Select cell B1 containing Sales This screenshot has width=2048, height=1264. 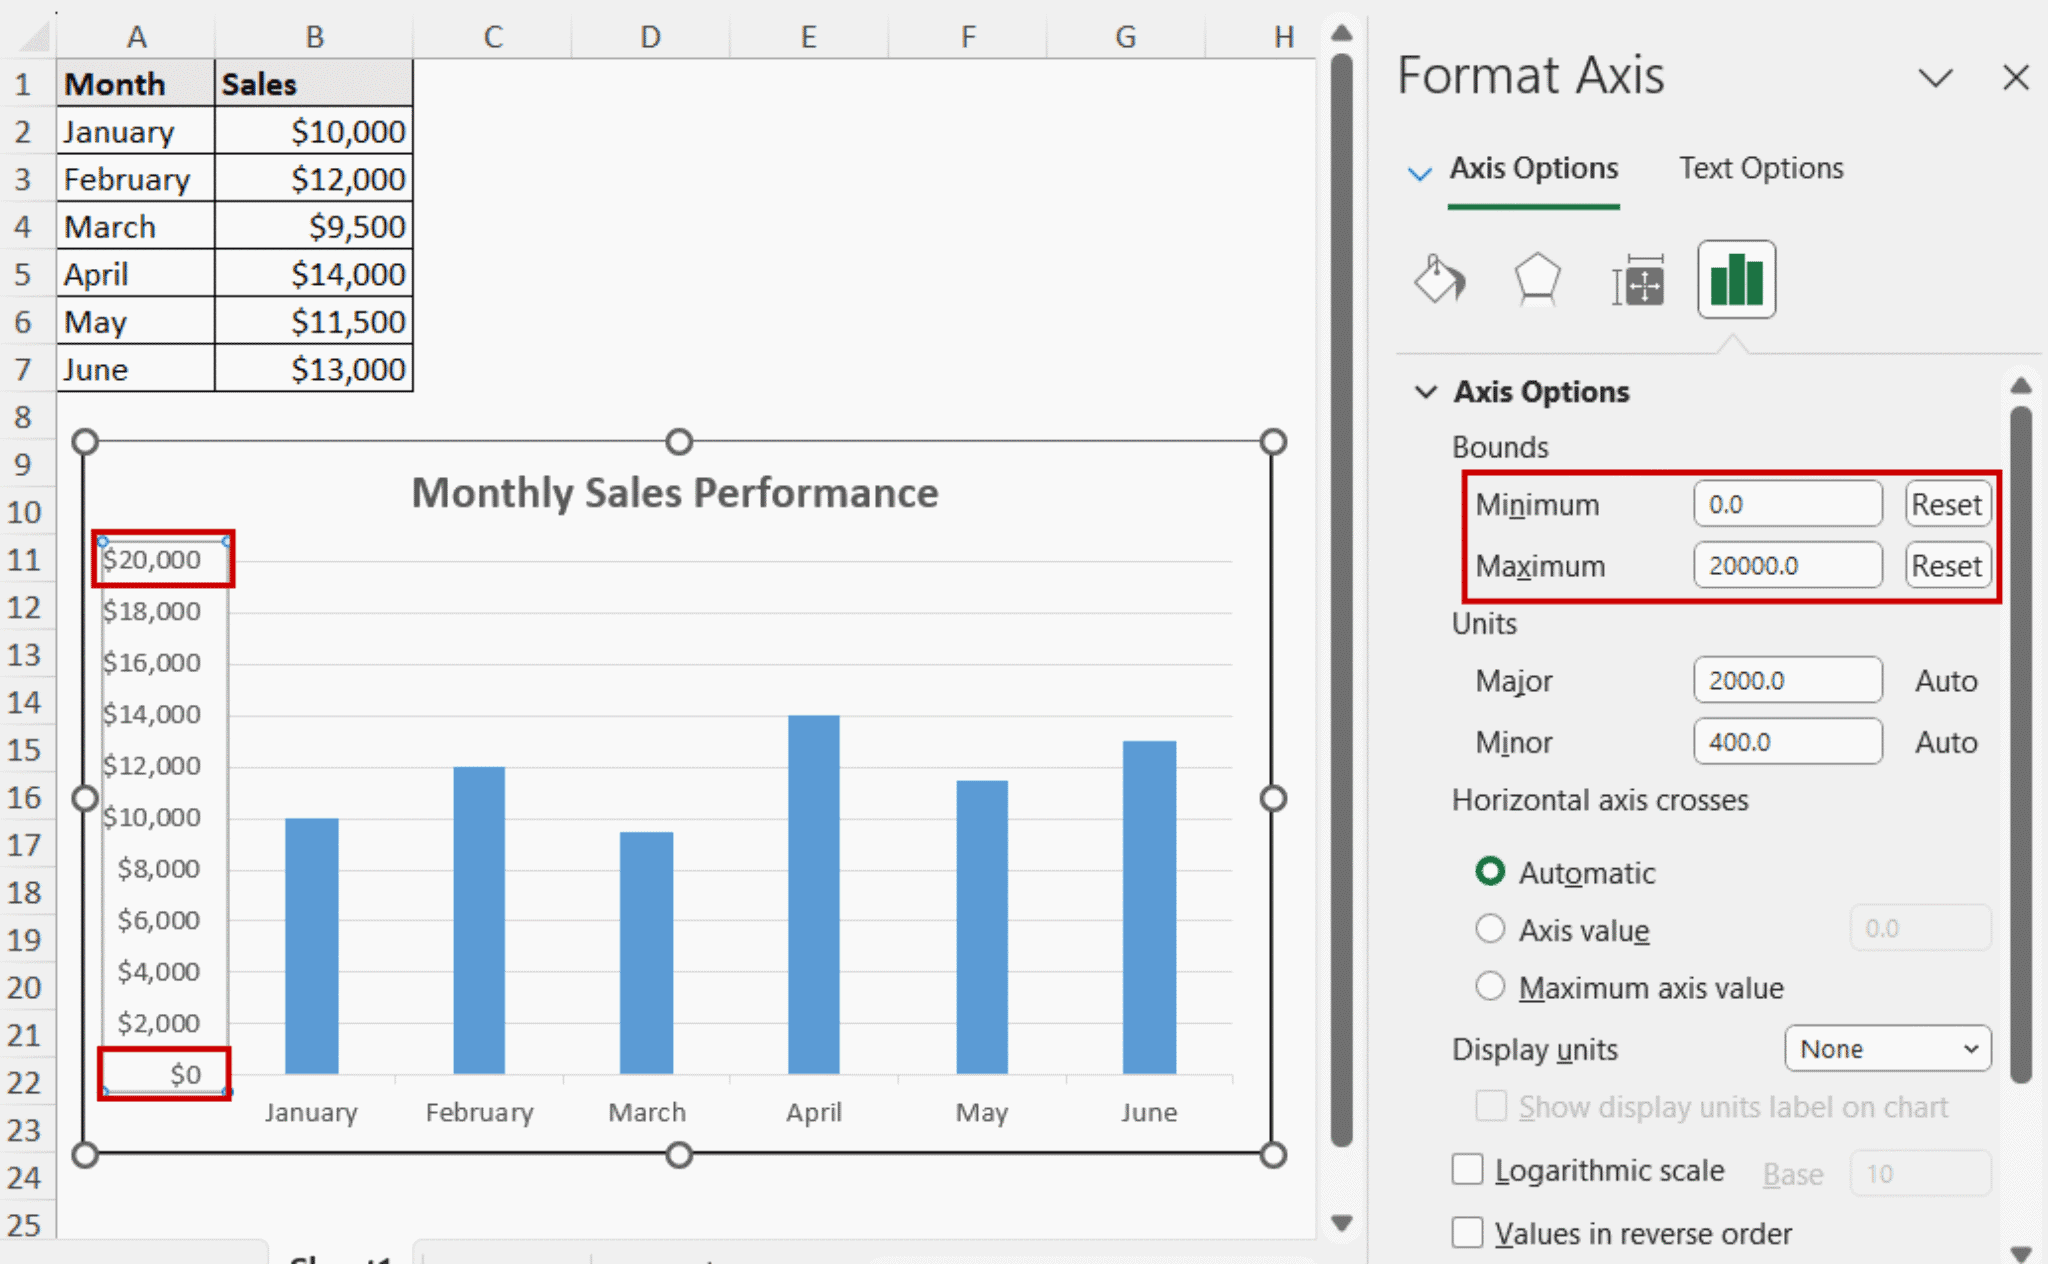coord(313,83)
